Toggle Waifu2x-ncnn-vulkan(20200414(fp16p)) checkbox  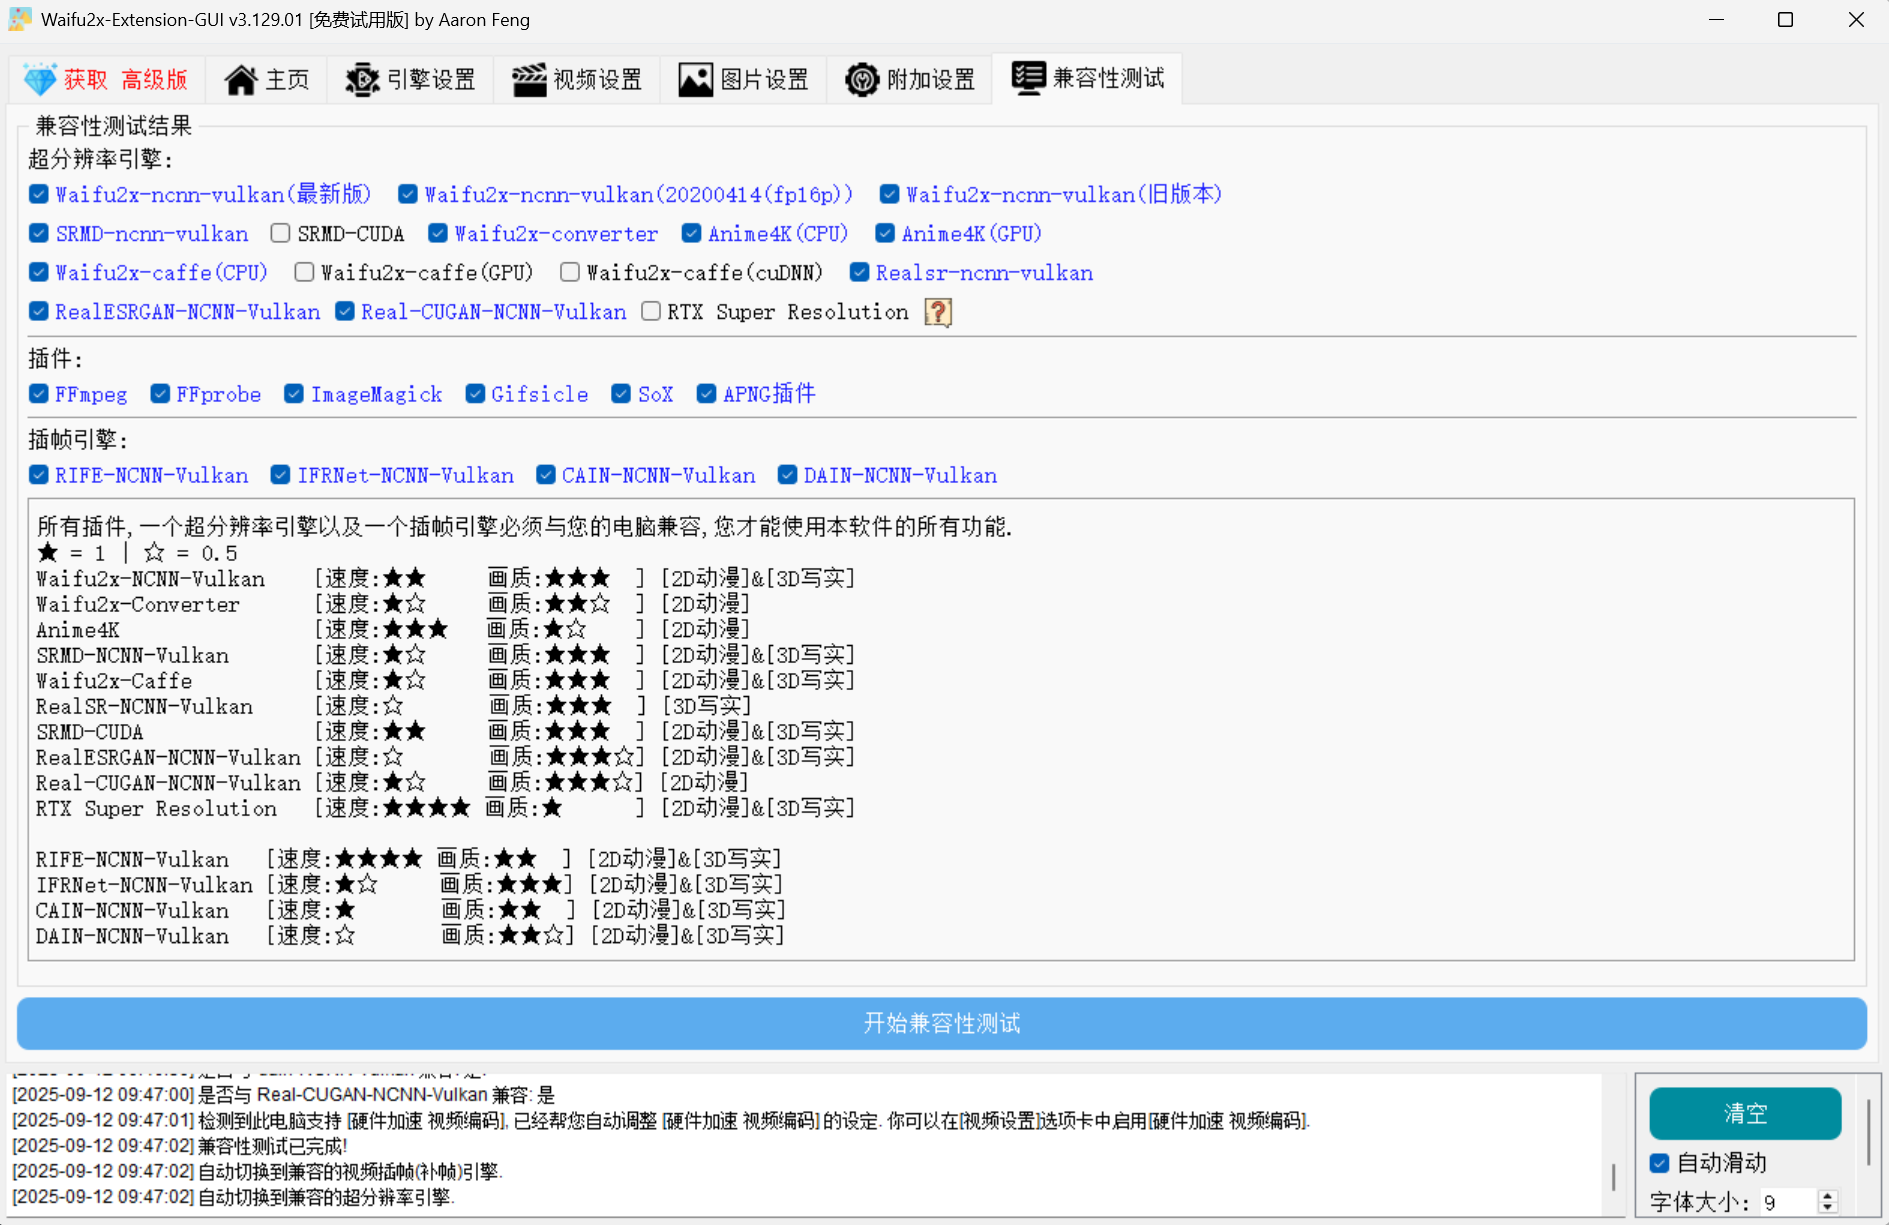tap(407, 194)
